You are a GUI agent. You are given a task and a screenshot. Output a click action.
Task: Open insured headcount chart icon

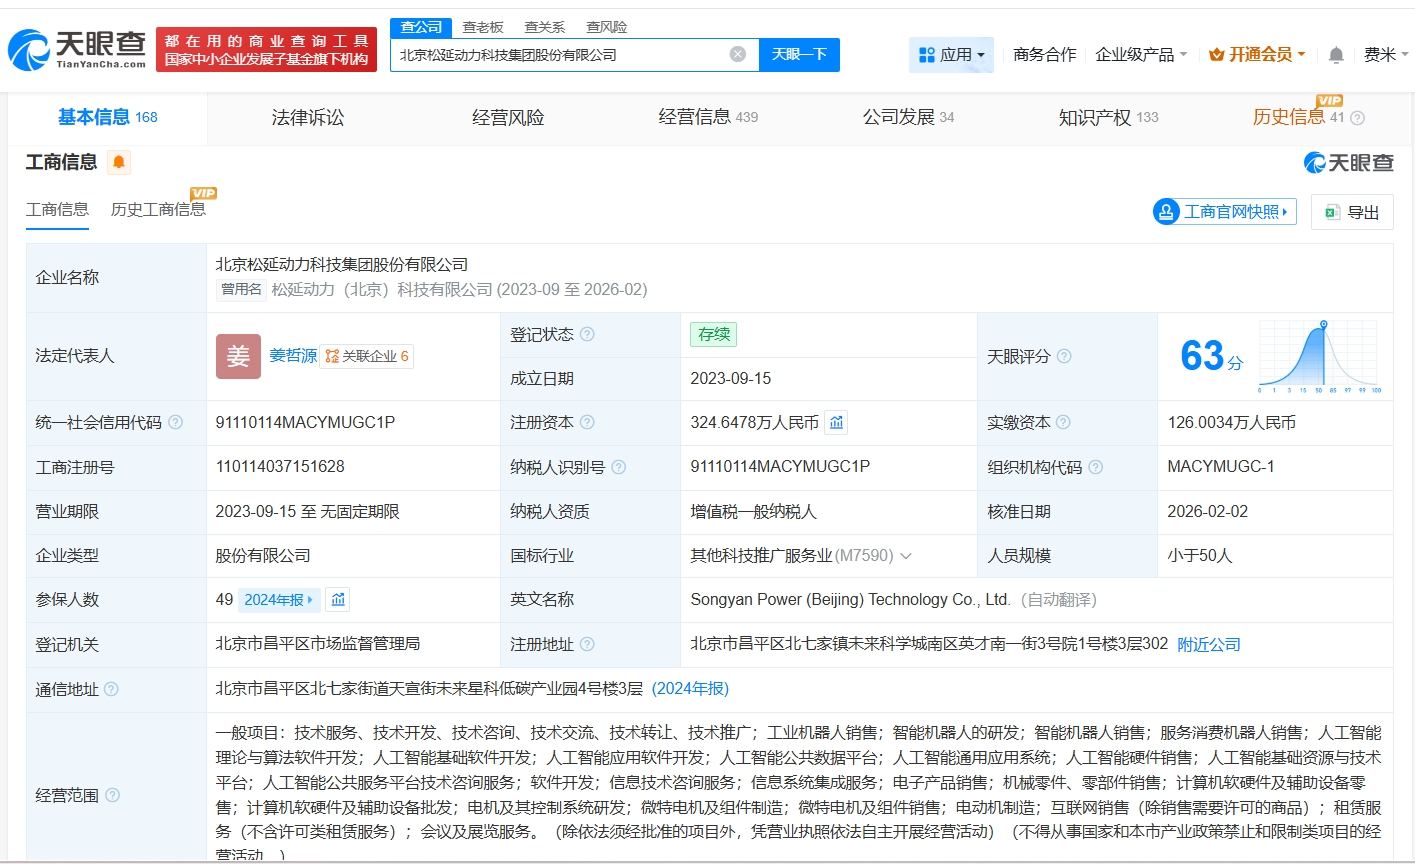(x=338, y=600)
